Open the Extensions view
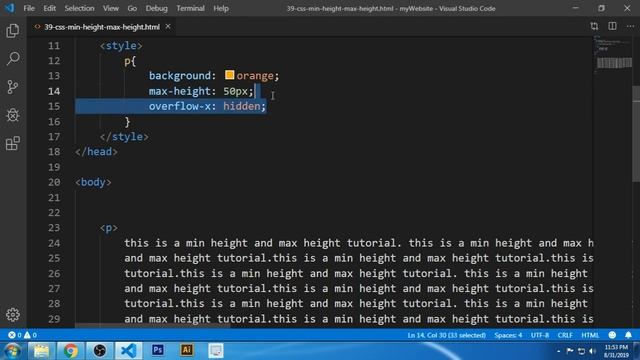The image size is (640, 360). [x=13, y=143]
